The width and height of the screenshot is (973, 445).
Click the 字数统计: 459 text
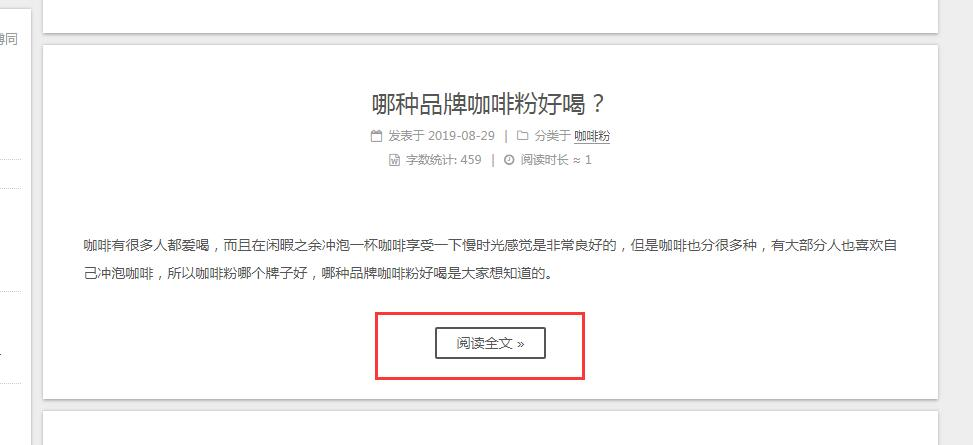(444, 160)
